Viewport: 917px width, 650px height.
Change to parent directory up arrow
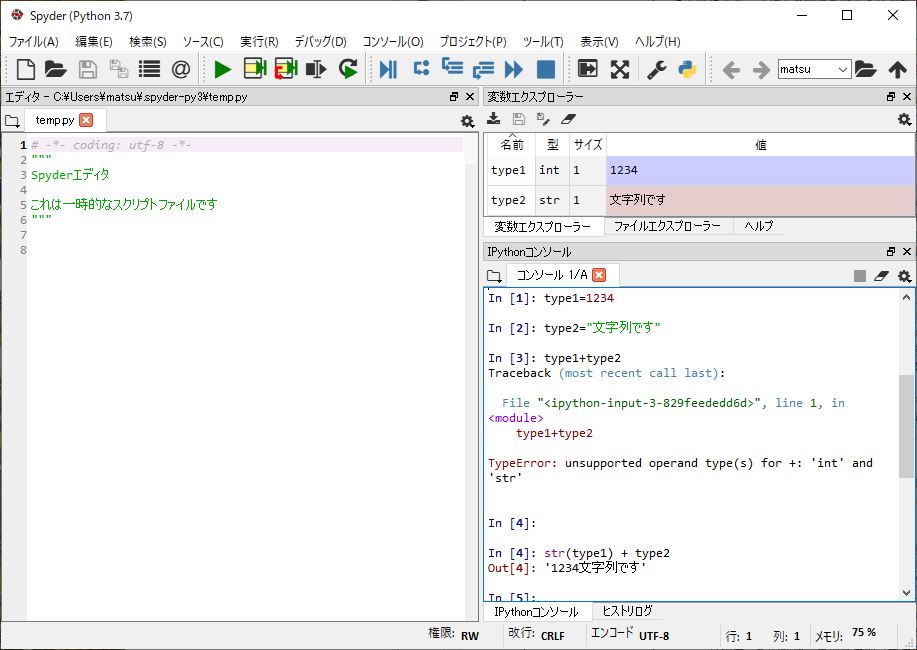(898, 69)
